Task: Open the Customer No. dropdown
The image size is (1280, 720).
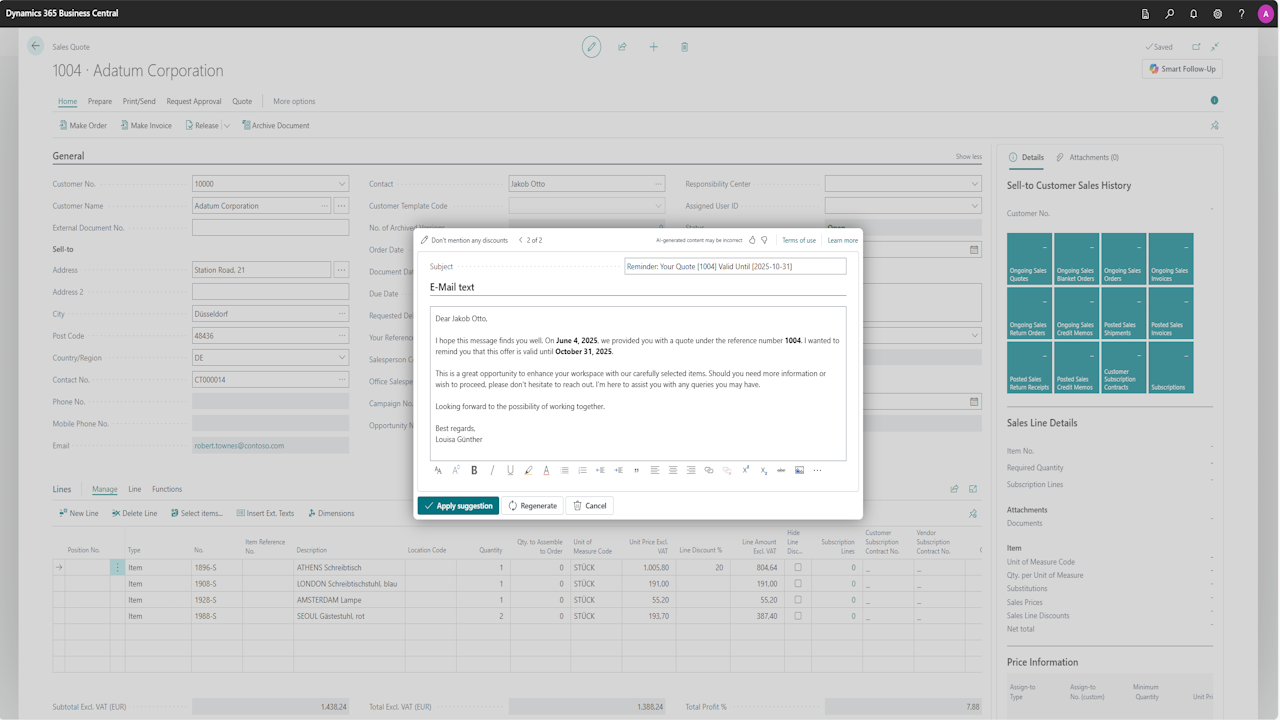Action: pyautogui.click(x=342, y=184)
